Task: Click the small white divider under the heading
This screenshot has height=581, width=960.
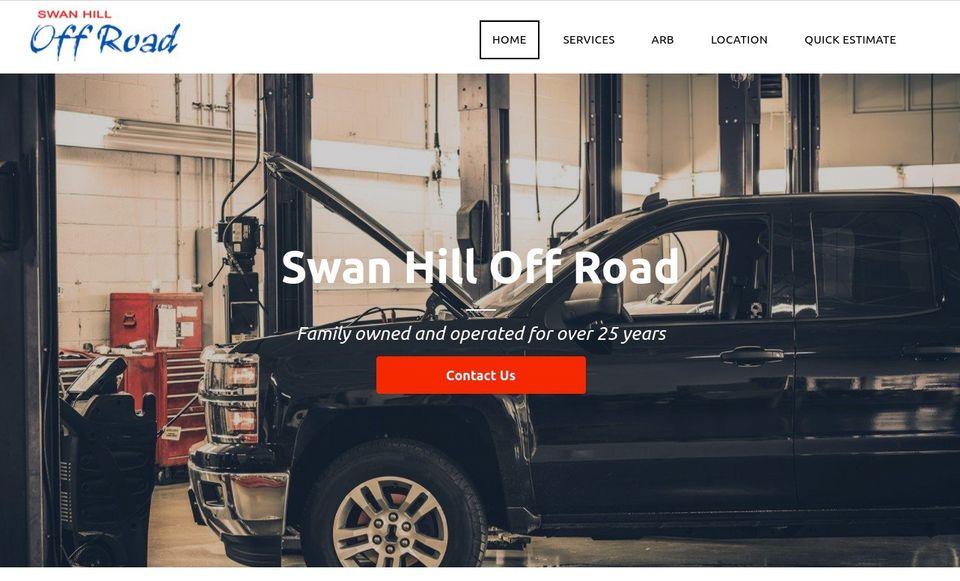Action: pyautogui.click(x=481, y=310)
